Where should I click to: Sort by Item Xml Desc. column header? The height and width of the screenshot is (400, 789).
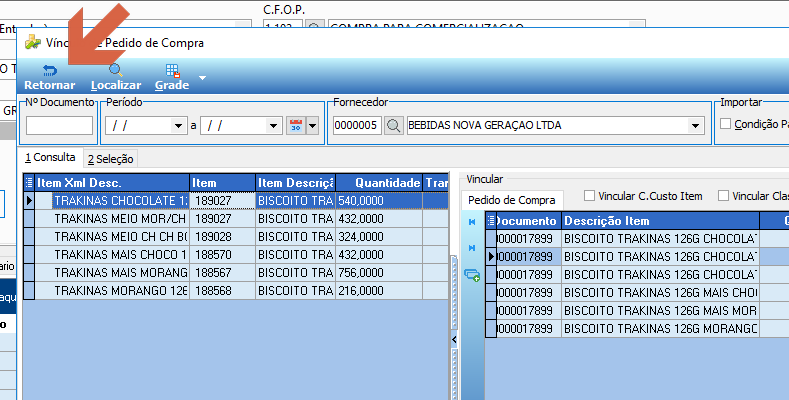[112, 183]
